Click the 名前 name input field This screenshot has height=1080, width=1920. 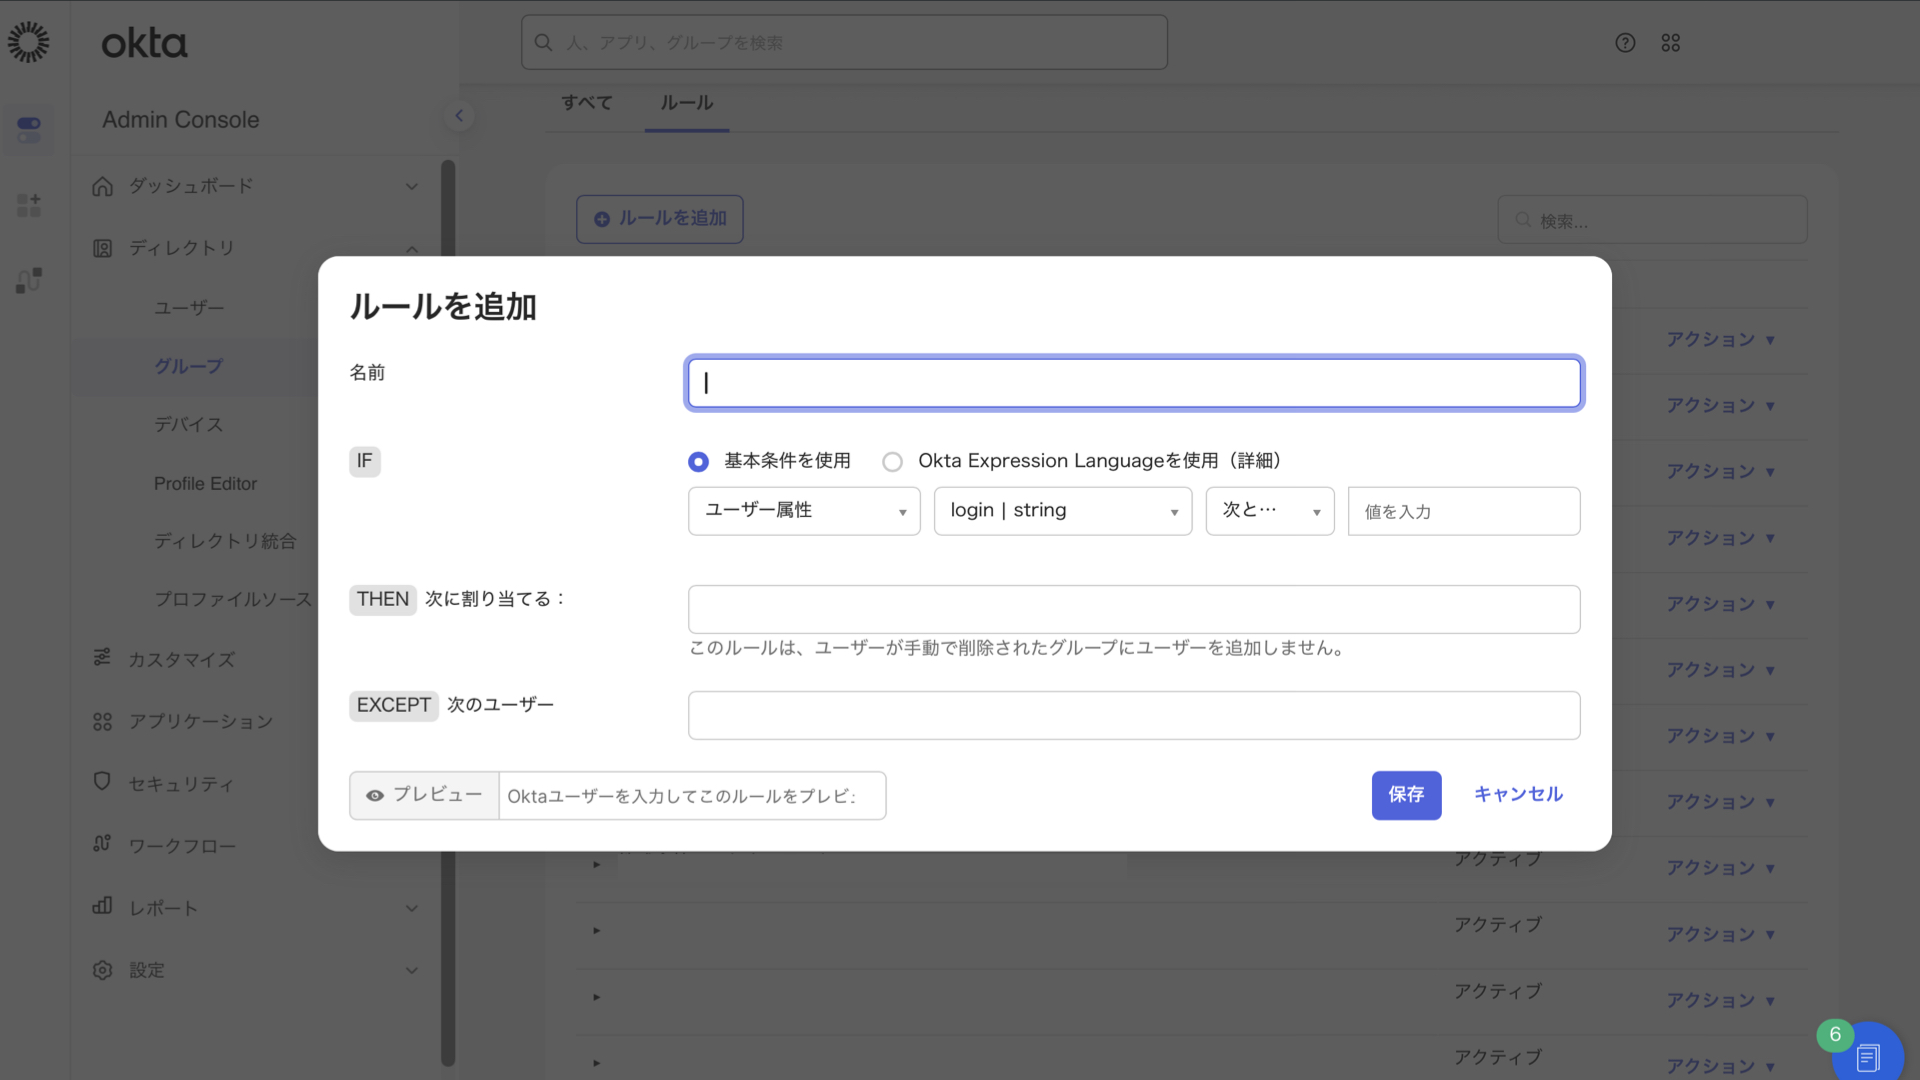(x=1133, y=382)
